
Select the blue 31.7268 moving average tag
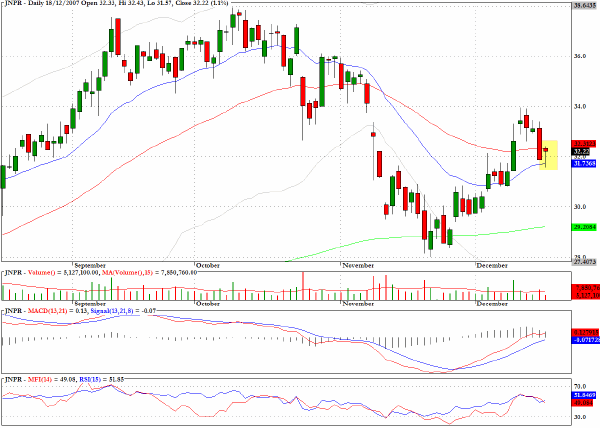[x=584, y=164]
